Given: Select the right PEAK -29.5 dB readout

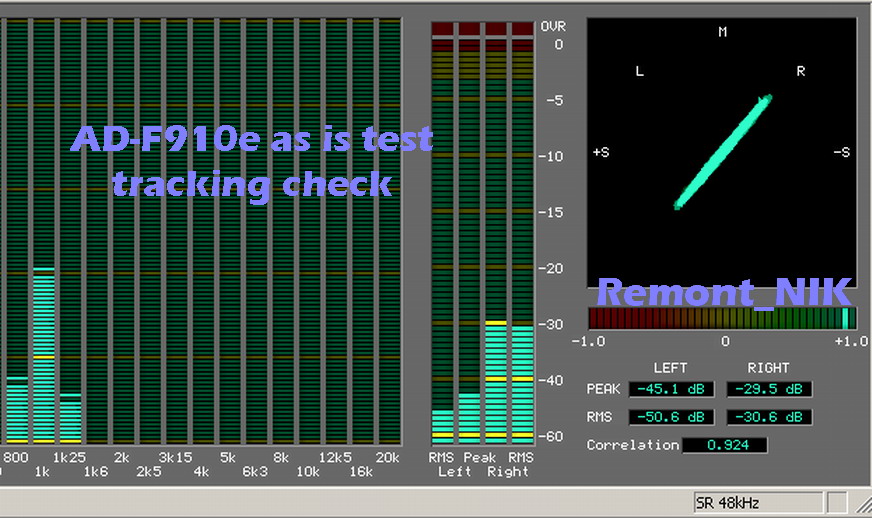Looking at the screenshot, I should pyautogui.click(x=769, y=389).
